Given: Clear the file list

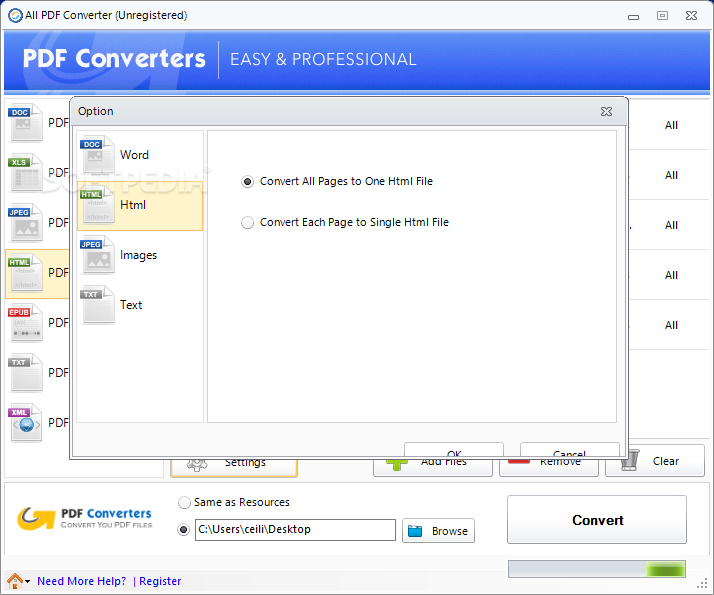Looking at the screenshot, I should point(655,461).
